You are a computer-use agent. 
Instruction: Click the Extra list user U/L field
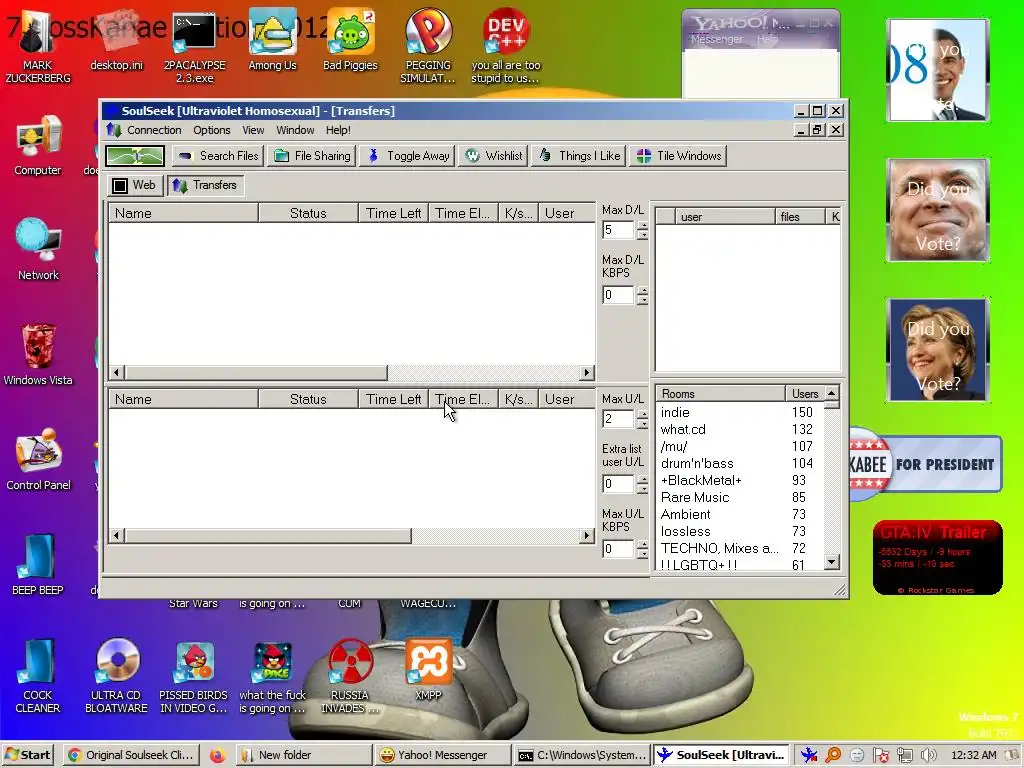(618, 484)
